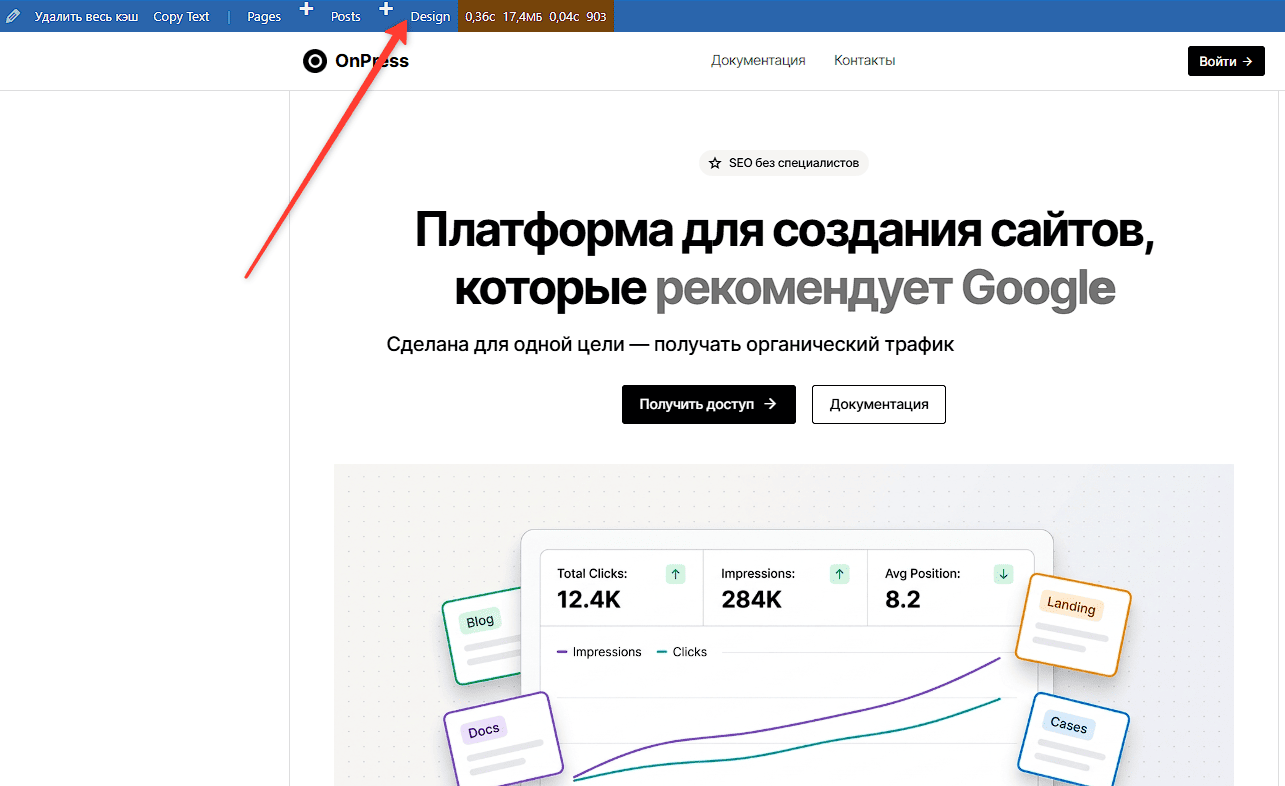Click the 12.4K Total Clicks value

pyautogui.click(x=589, y=600)
